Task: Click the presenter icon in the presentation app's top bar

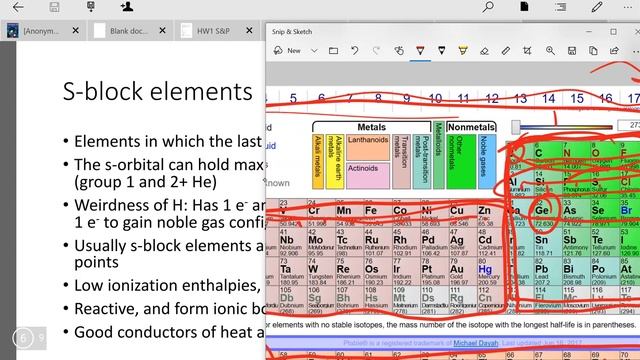Action: click(91, 7)
